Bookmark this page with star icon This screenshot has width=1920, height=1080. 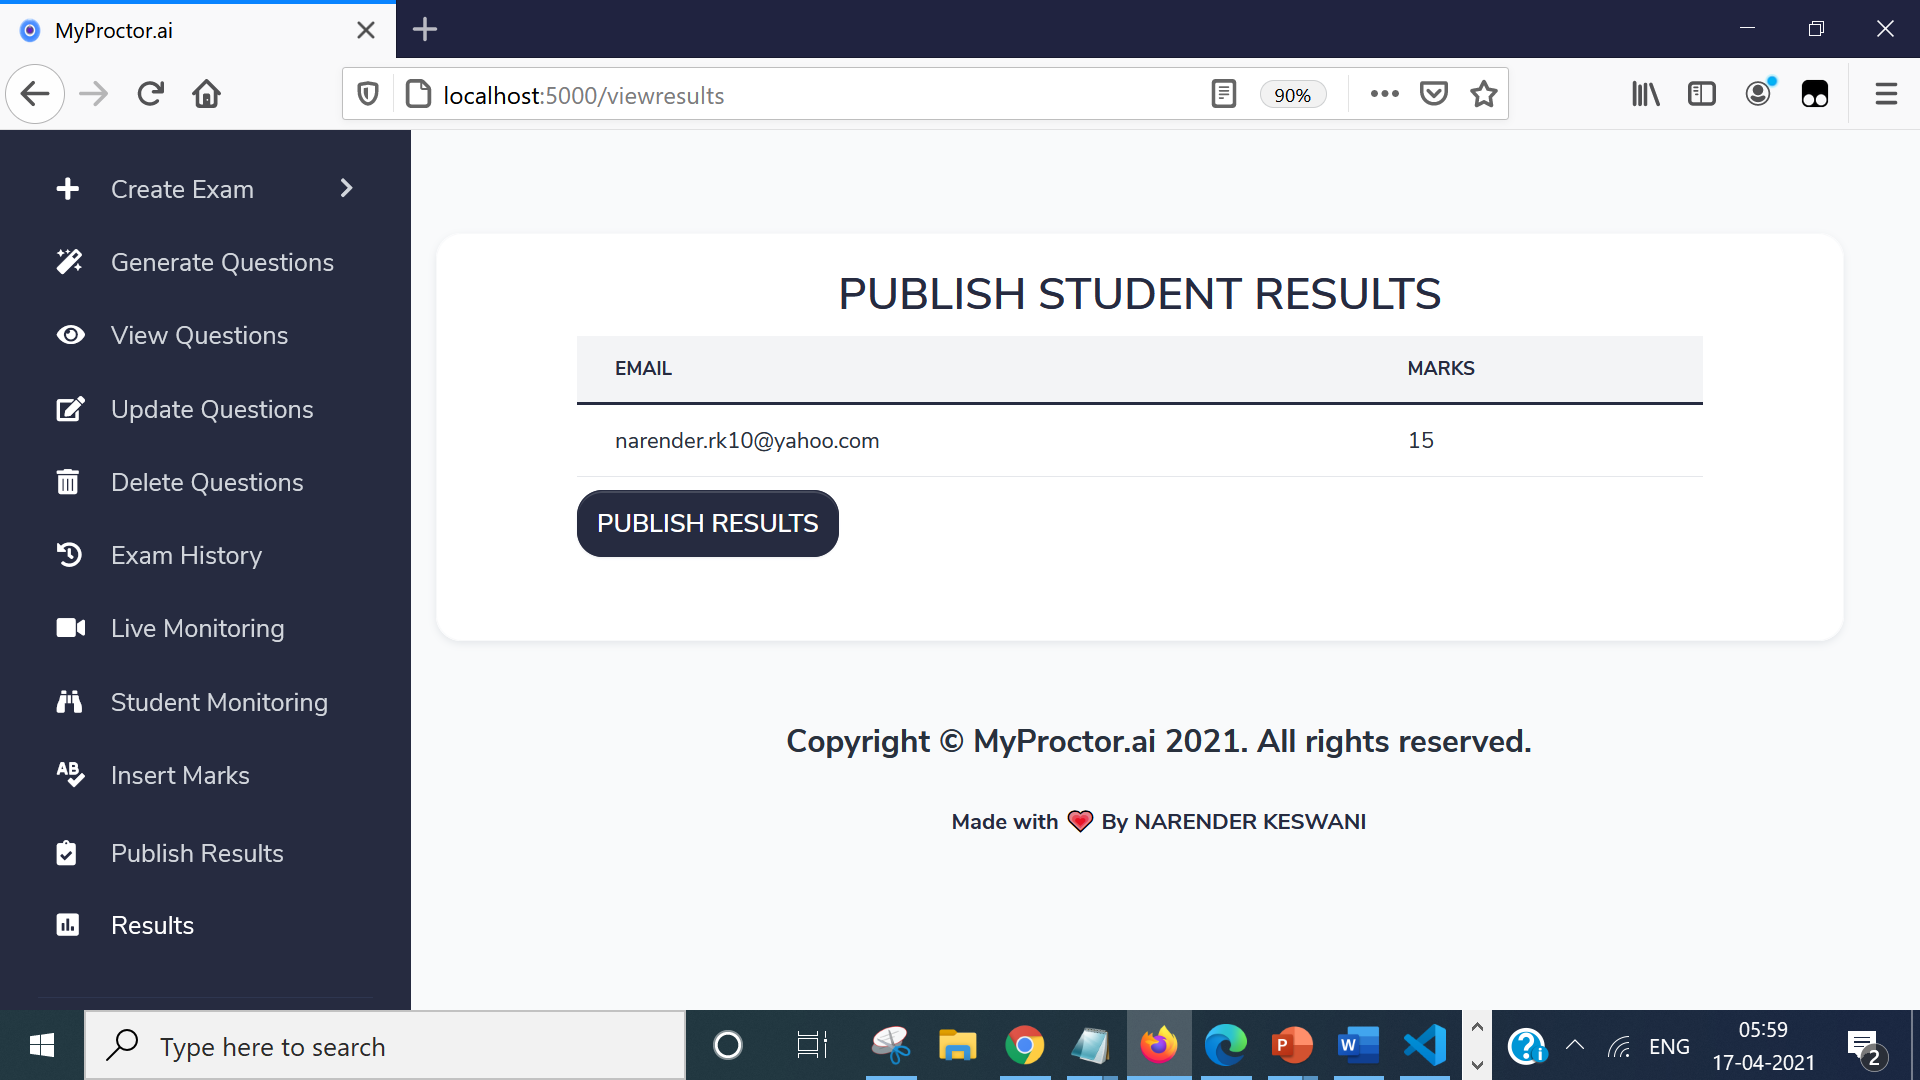pyautogui.click(x=1484, y=94)
